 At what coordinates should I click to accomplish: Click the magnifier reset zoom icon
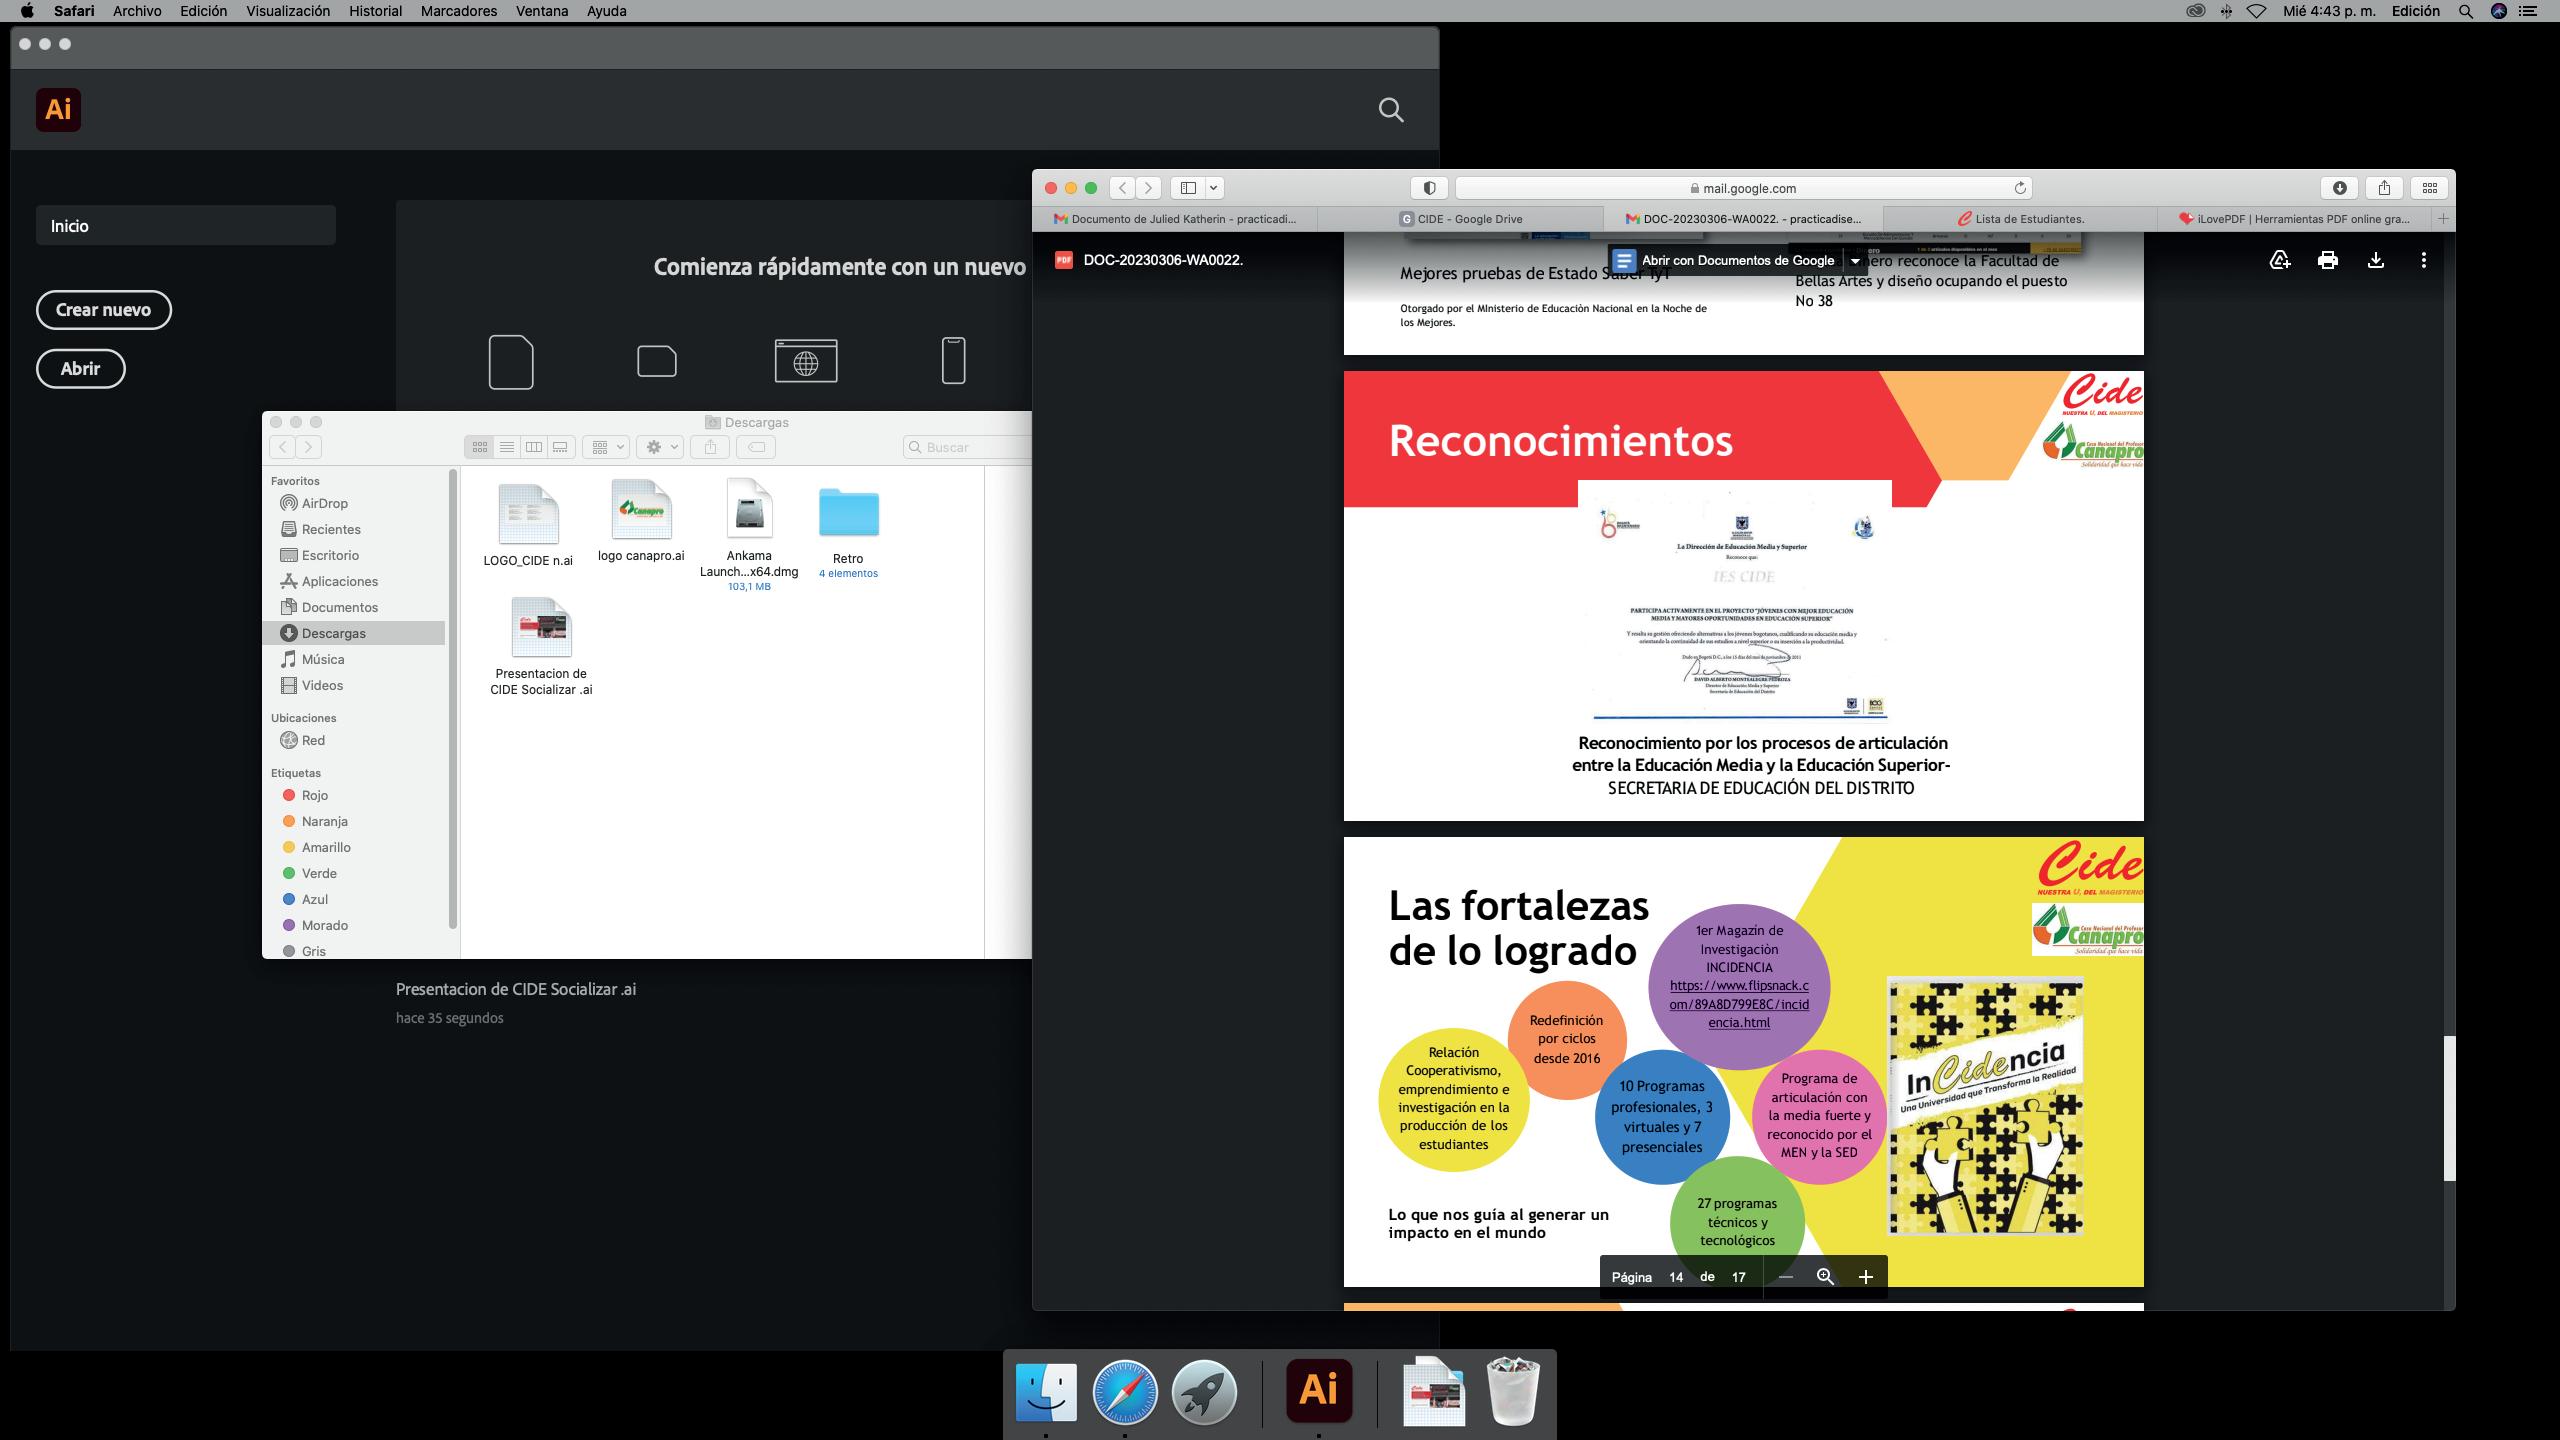(x=1825, y=1277)
